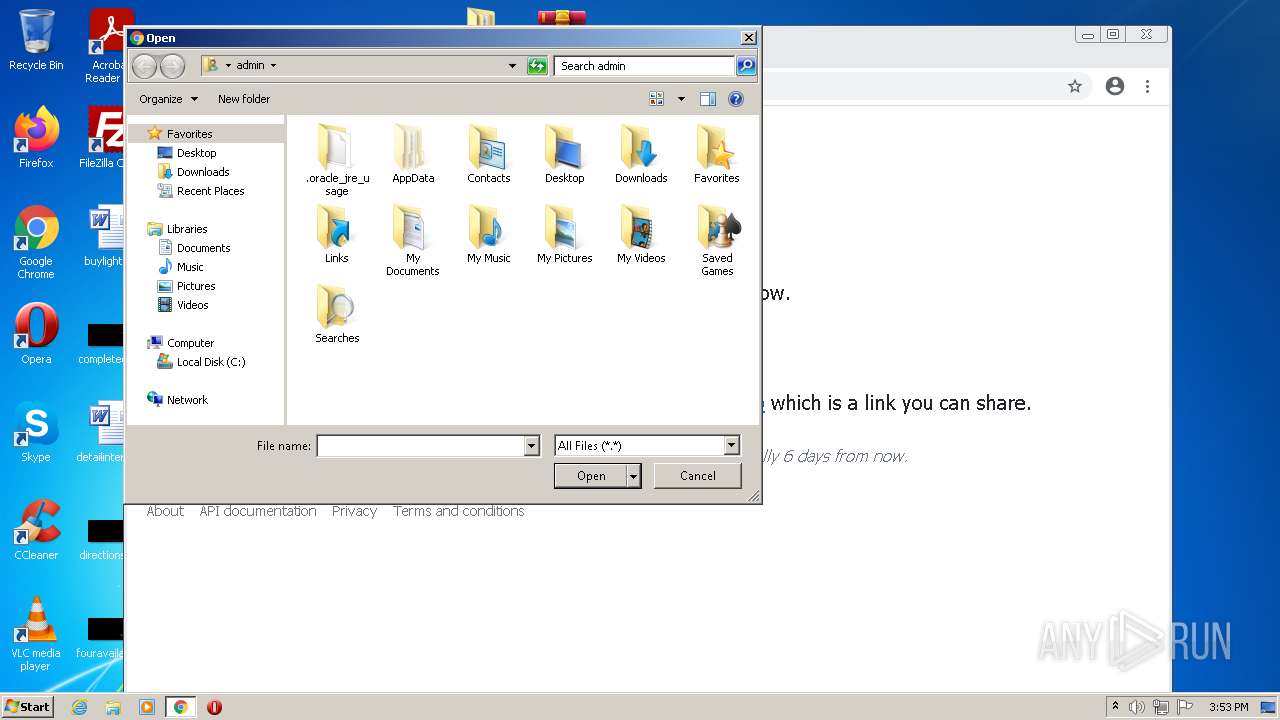Open Chrome three-dot menu
Image resolution: width=1280 pixels, height=720 pixels.
point(1148,86)
